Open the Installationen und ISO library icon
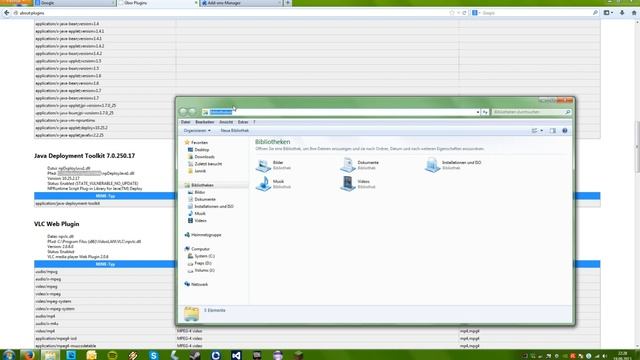The width and height of the screenshot is (640, 360). click(x=432, y=165)
